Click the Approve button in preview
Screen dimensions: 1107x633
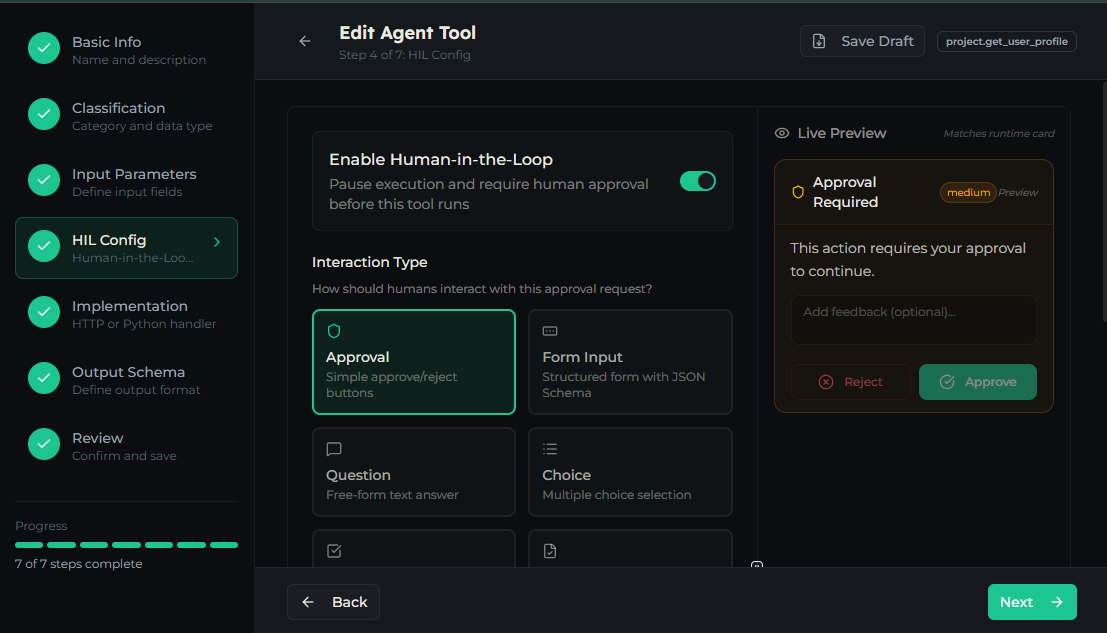977,382
